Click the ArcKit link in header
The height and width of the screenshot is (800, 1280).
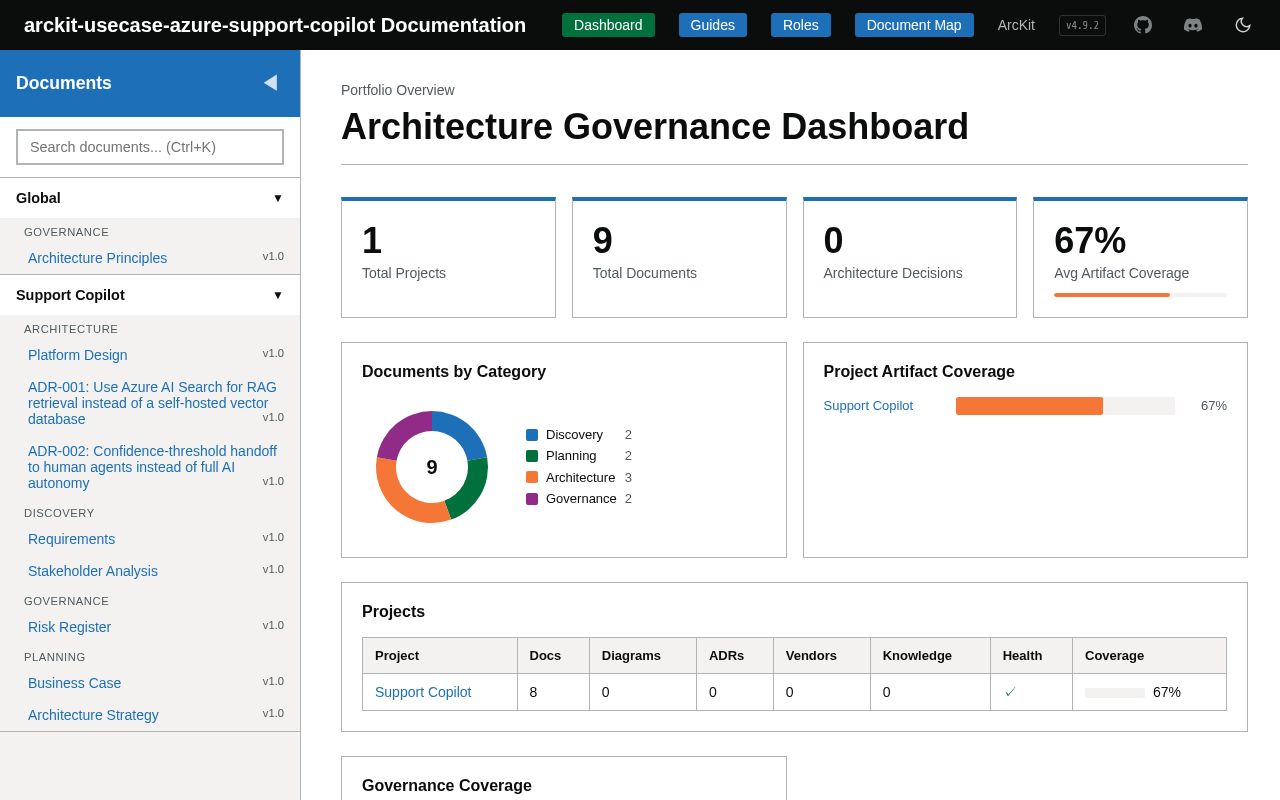tap(1016, 25)
